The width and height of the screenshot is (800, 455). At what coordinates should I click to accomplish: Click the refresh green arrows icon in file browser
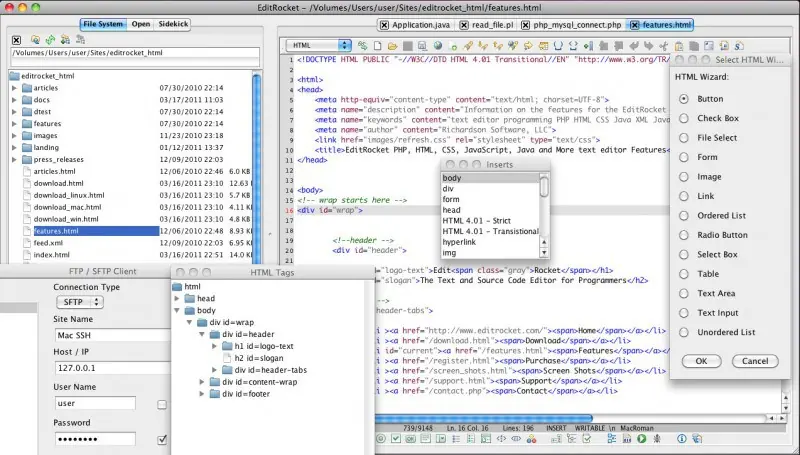point(50,39)
